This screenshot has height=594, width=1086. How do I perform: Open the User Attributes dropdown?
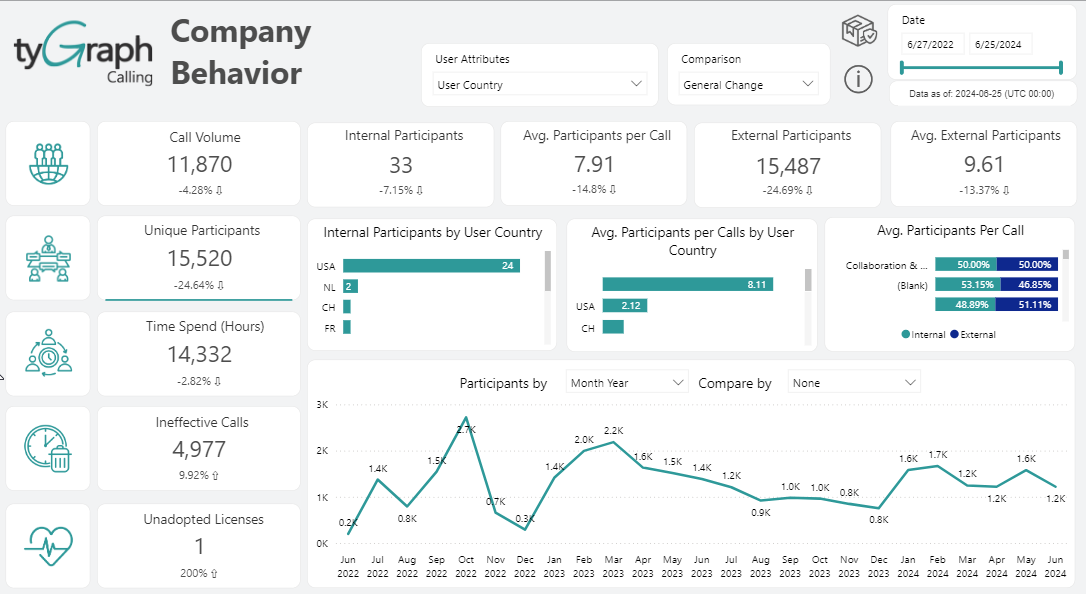pos(540,85)
